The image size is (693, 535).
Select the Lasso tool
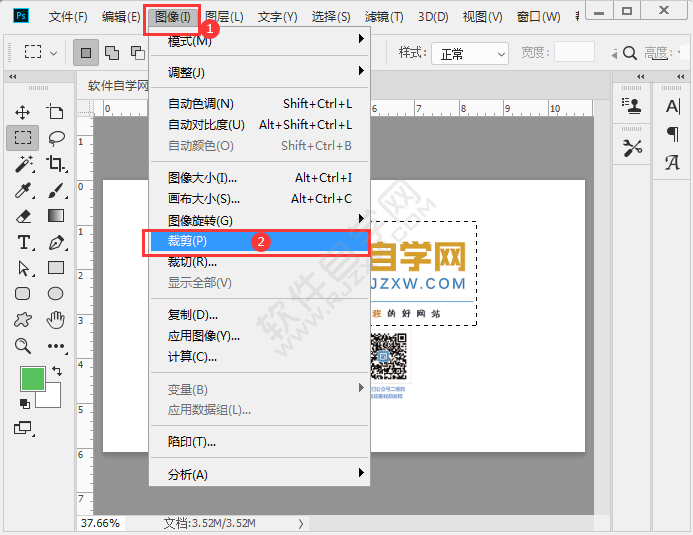click(x=56, y=138)
